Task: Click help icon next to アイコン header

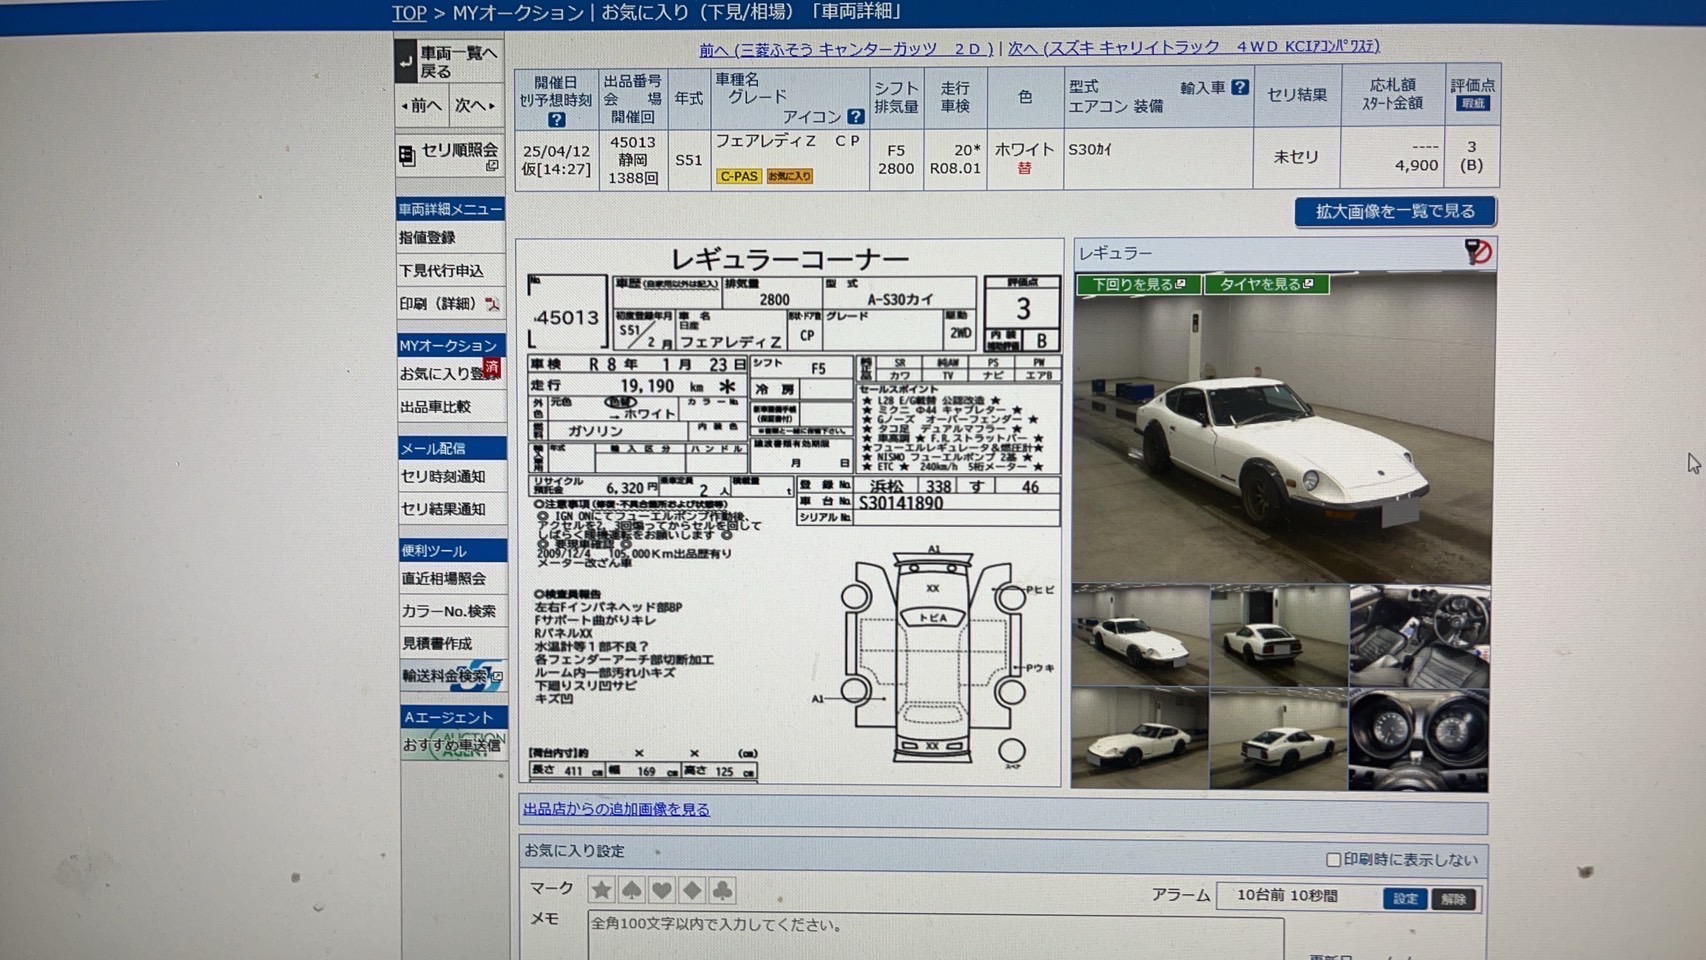Action: click(x=856, y=117)
